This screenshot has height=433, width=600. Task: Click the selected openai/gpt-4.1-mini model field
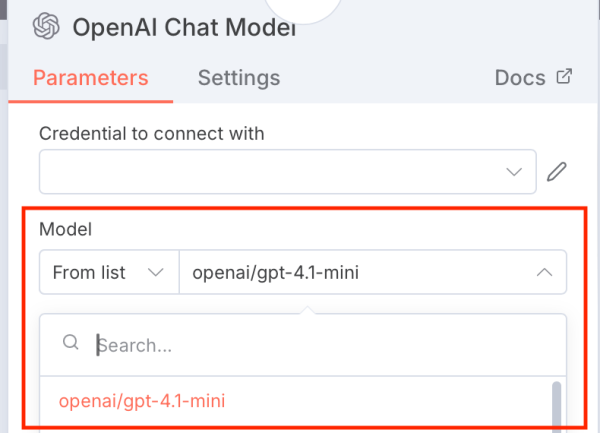tap(360, 272)
